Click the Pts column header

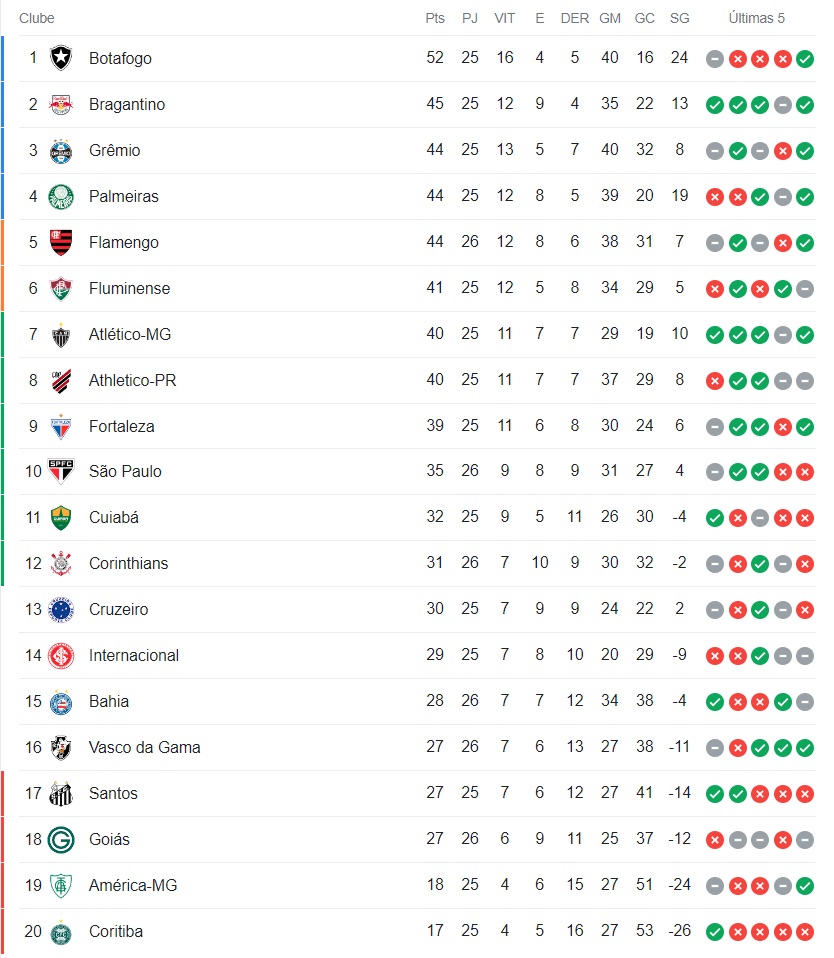(x=434, y=18)
